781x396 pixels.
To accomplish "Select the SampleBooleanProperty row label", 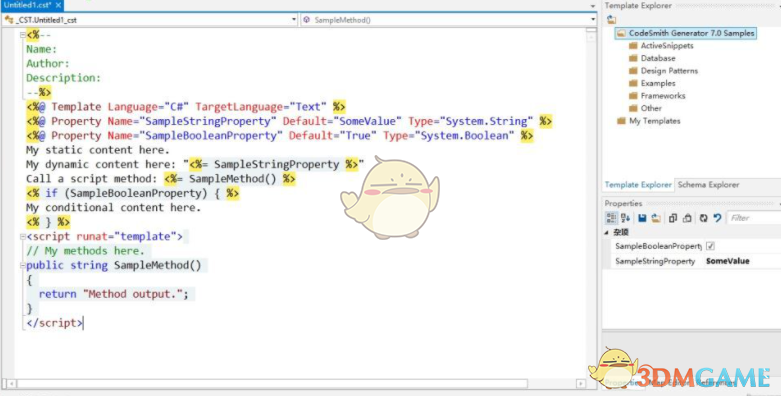I will [x=658, y=246].
